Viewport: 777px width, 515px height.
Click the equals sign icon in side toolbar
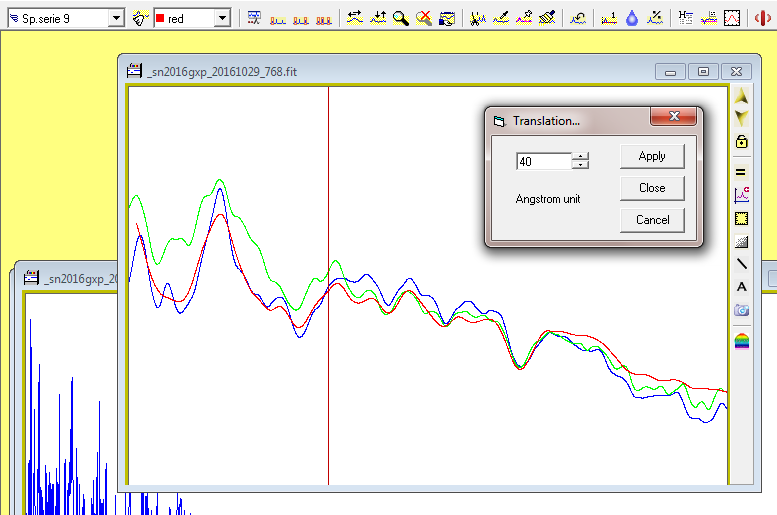click(x=741, y=172)
